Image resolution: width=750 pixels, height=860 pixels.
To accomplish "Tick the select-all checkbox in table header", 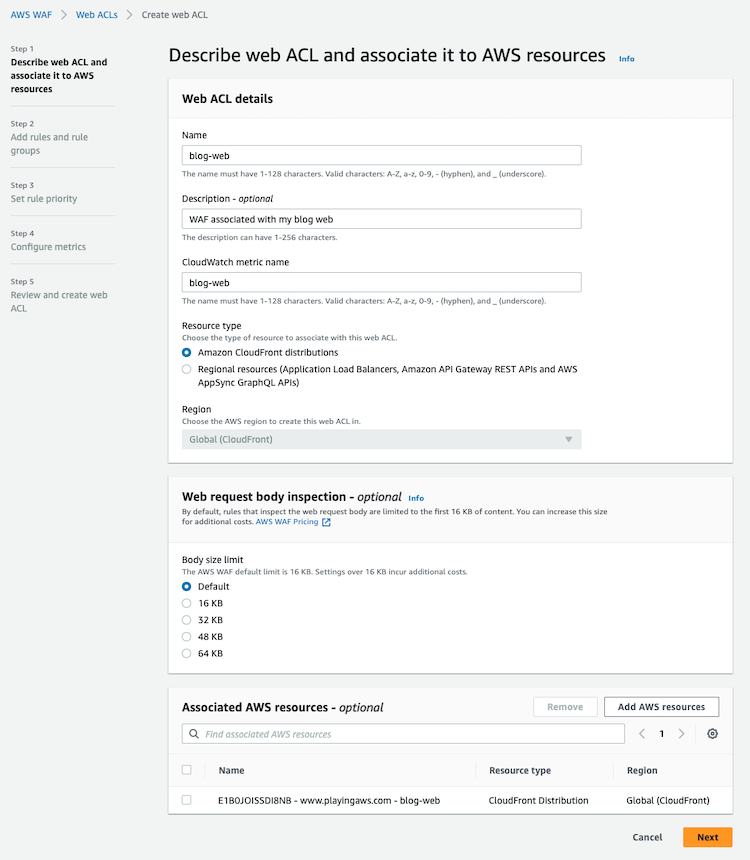I will point(187,770).
